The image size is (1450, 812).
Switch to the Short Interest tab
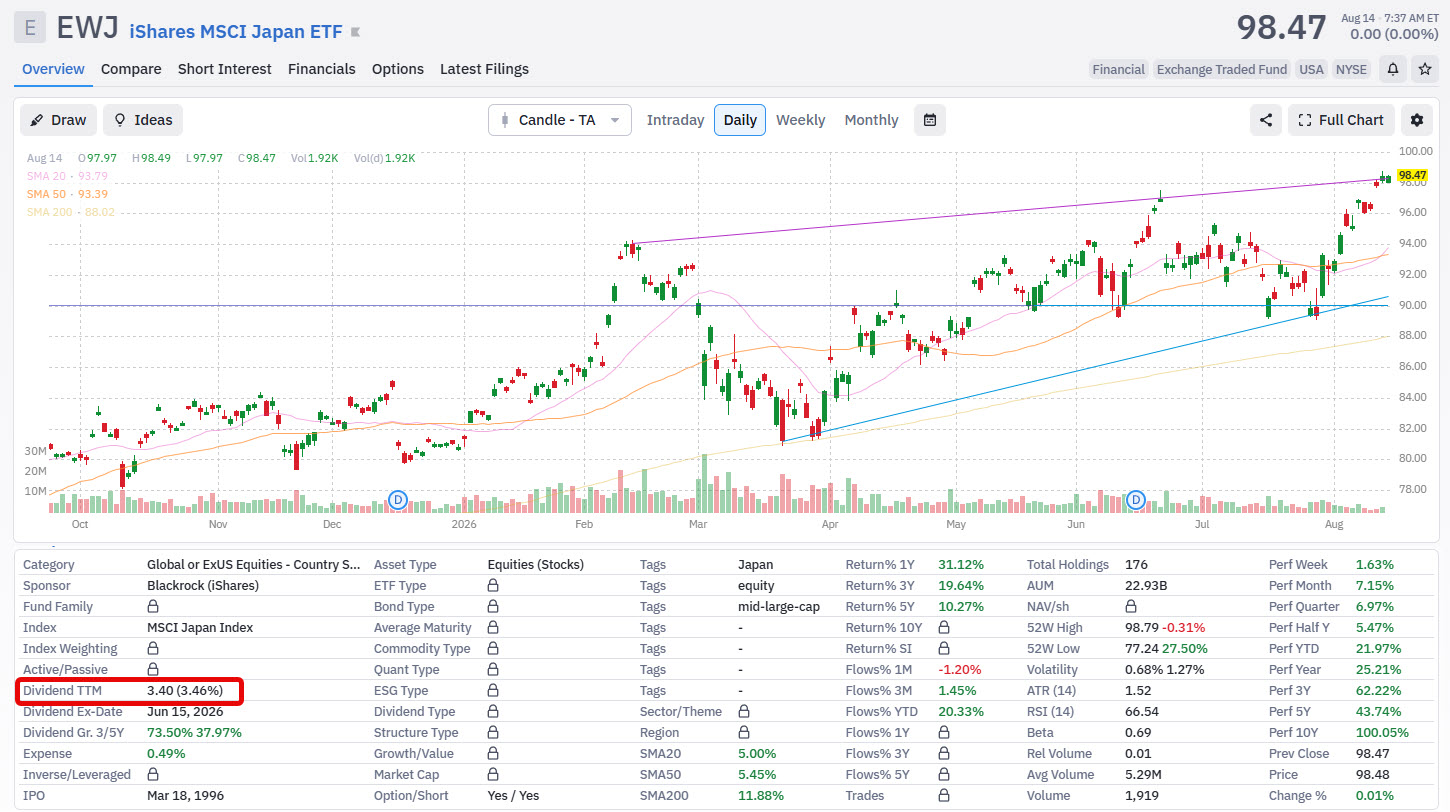click(x=225, y=69)
